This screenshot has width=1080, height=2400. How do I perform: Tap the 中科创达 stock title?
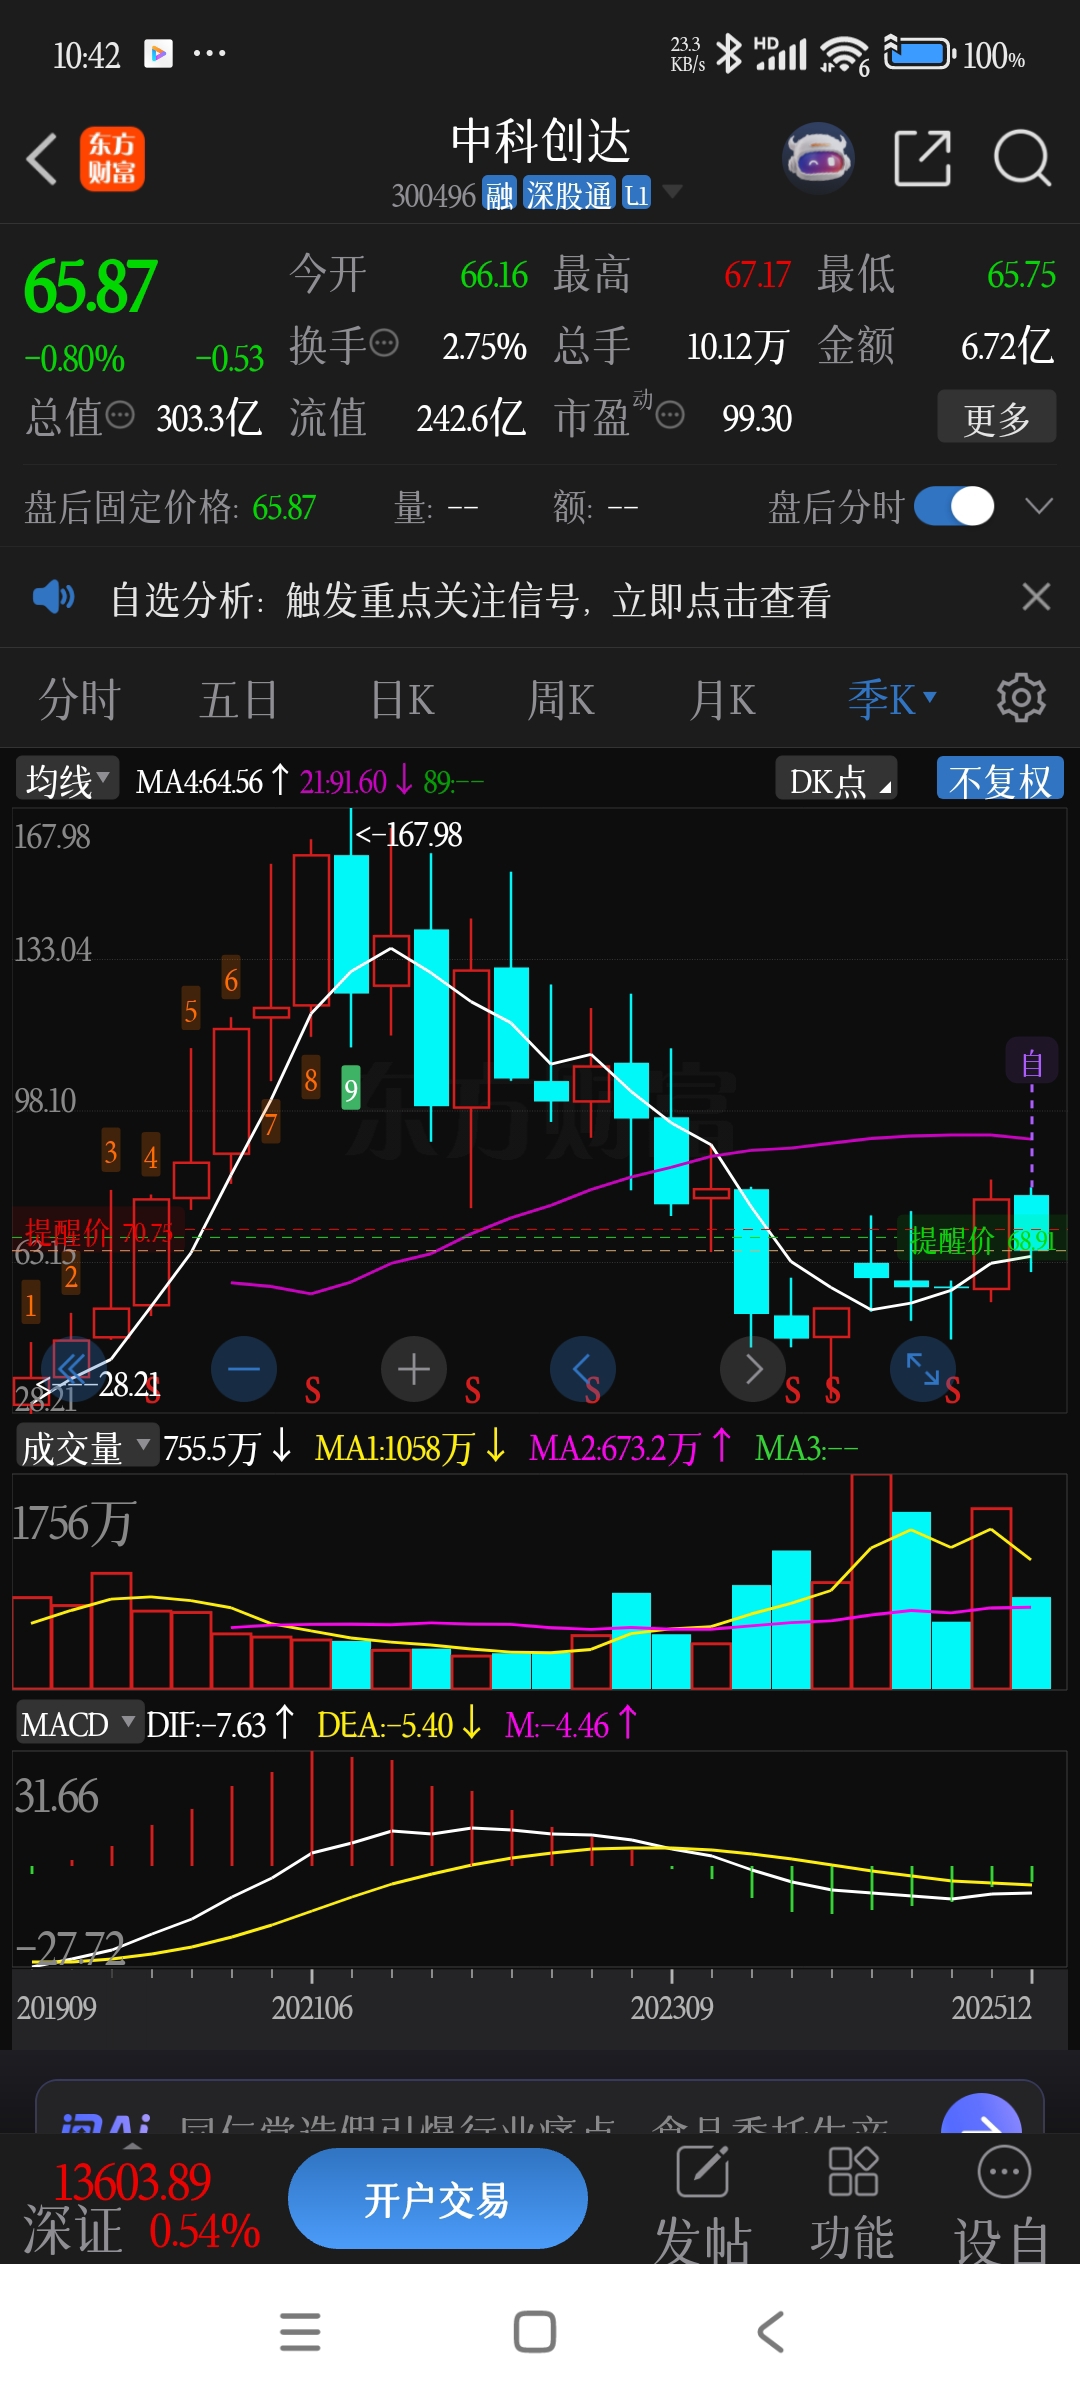click(x=540, y=140)
